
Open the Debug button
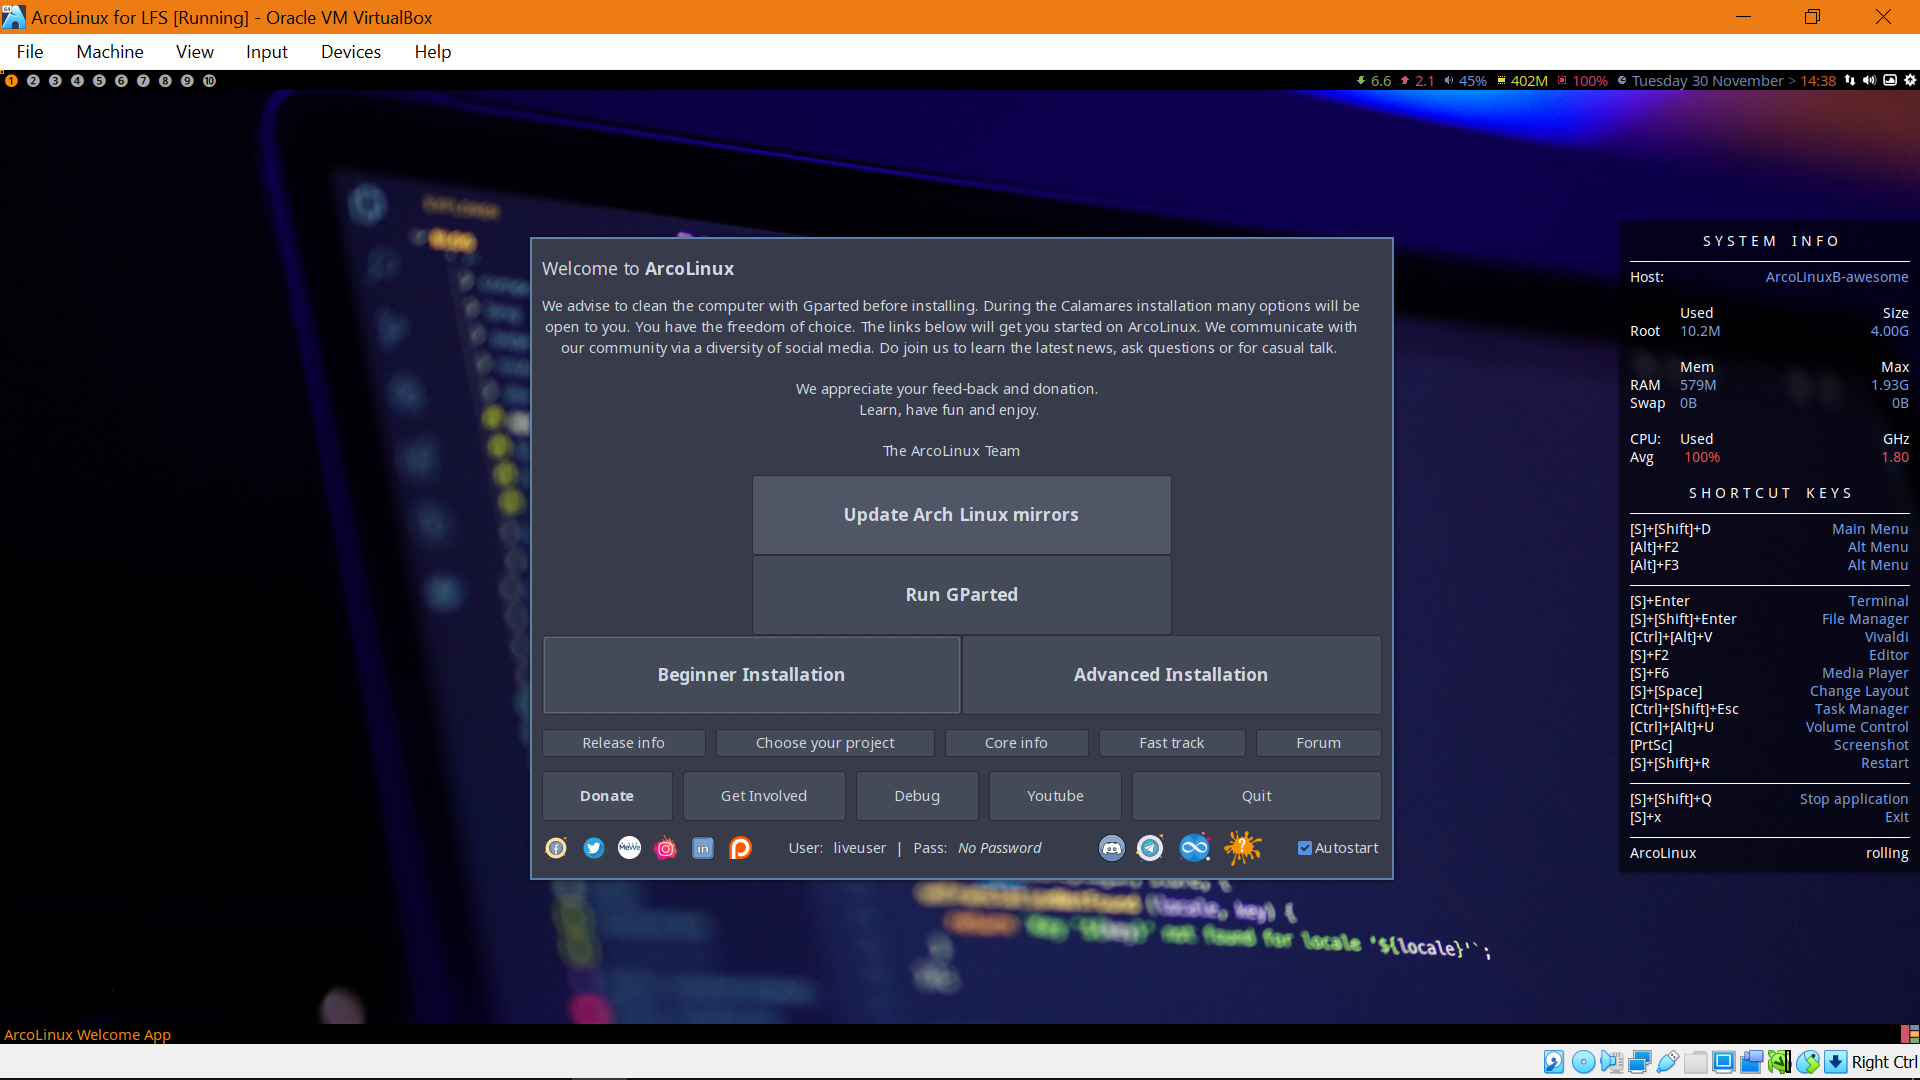point(917,796)
